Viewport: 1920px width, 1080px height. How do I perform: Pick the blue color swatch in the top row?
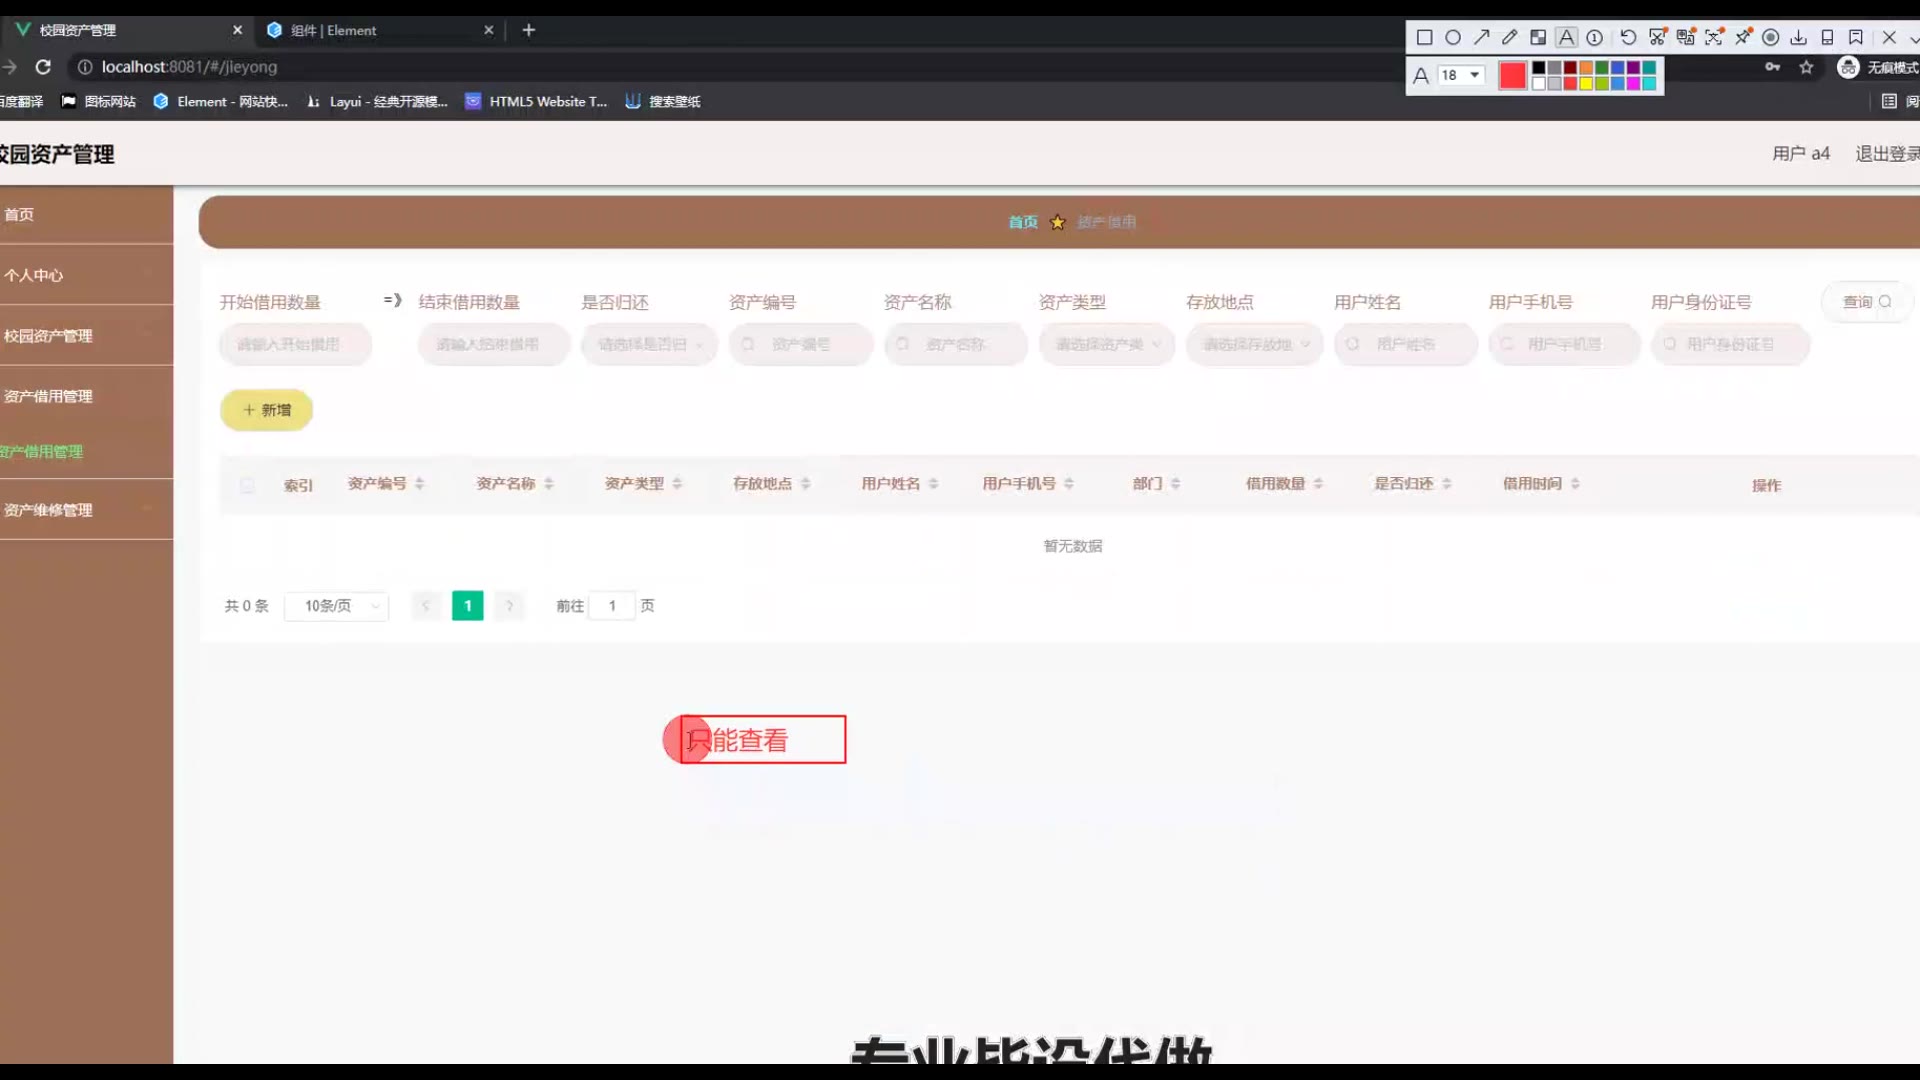1617,68
